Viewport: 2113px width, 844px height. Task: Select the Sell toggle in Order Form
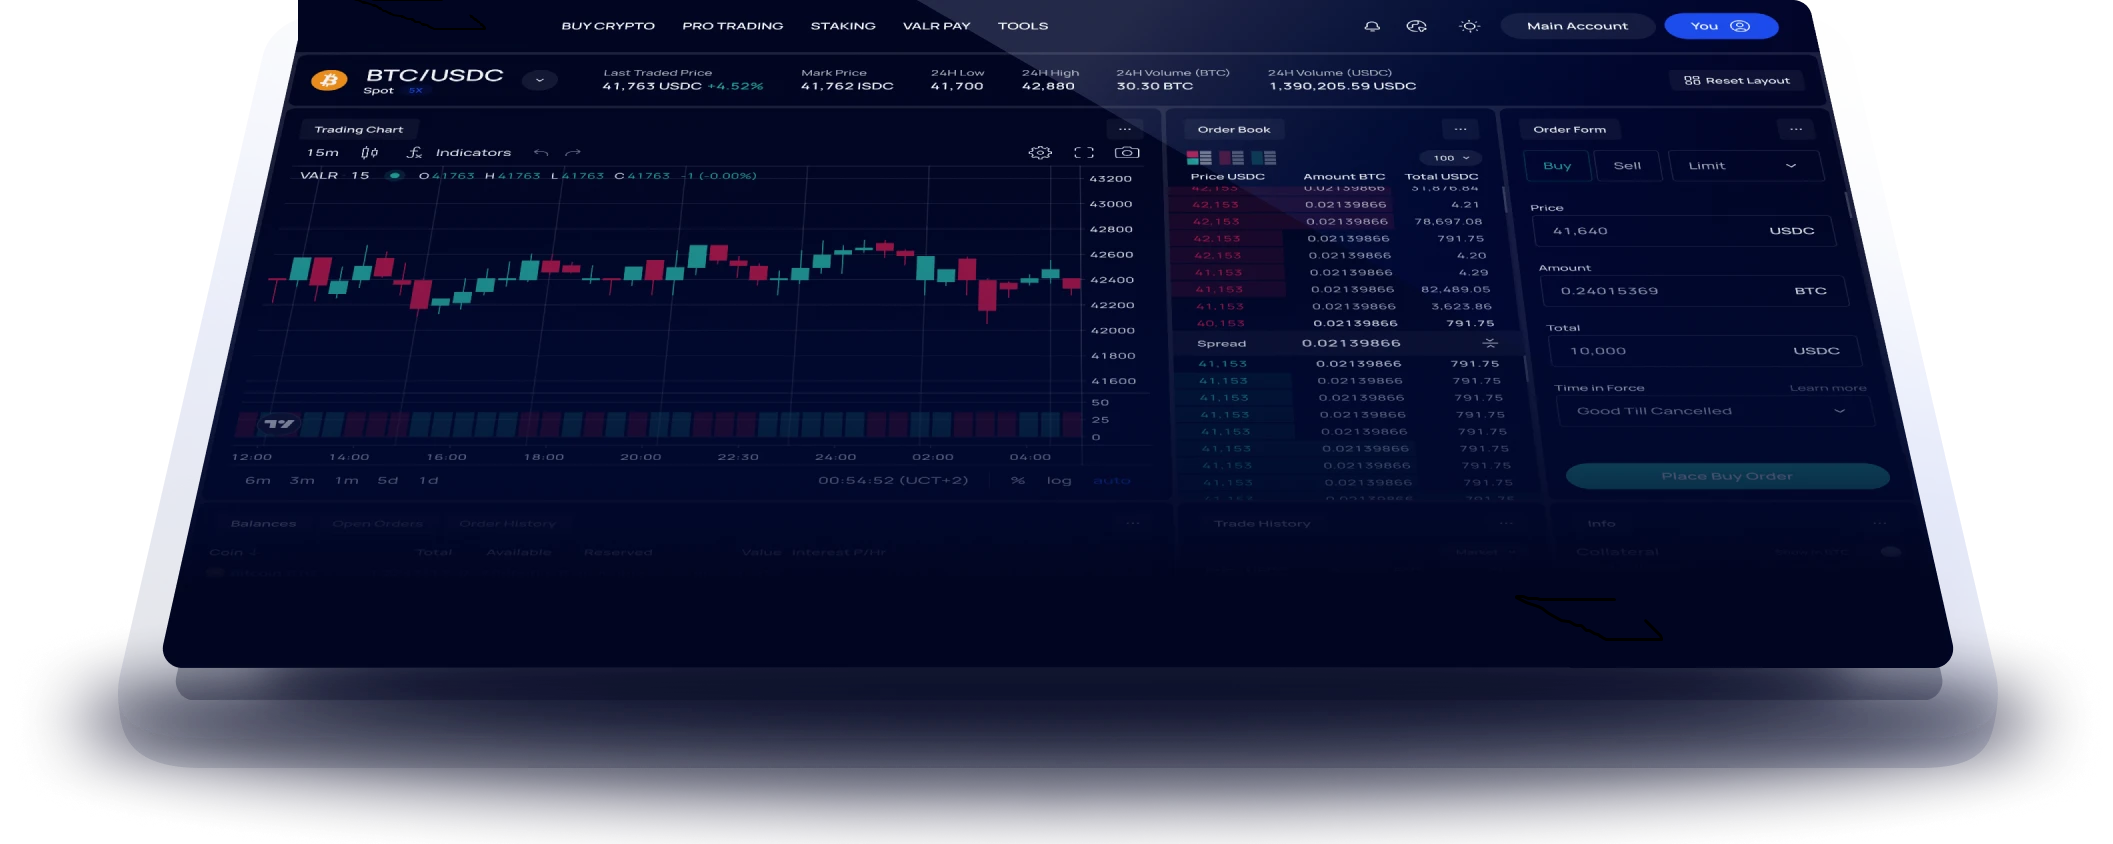coord(1627,166)
